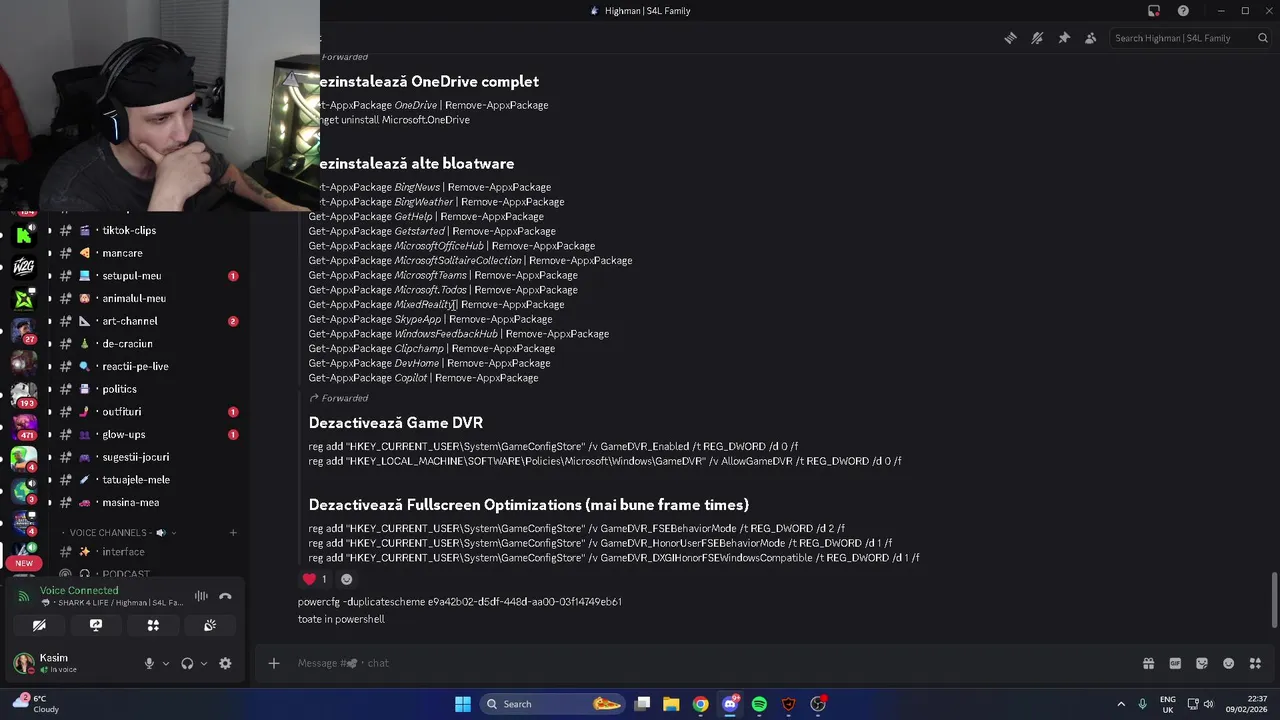Click the 'toate in powershell' message

point(341,619)
